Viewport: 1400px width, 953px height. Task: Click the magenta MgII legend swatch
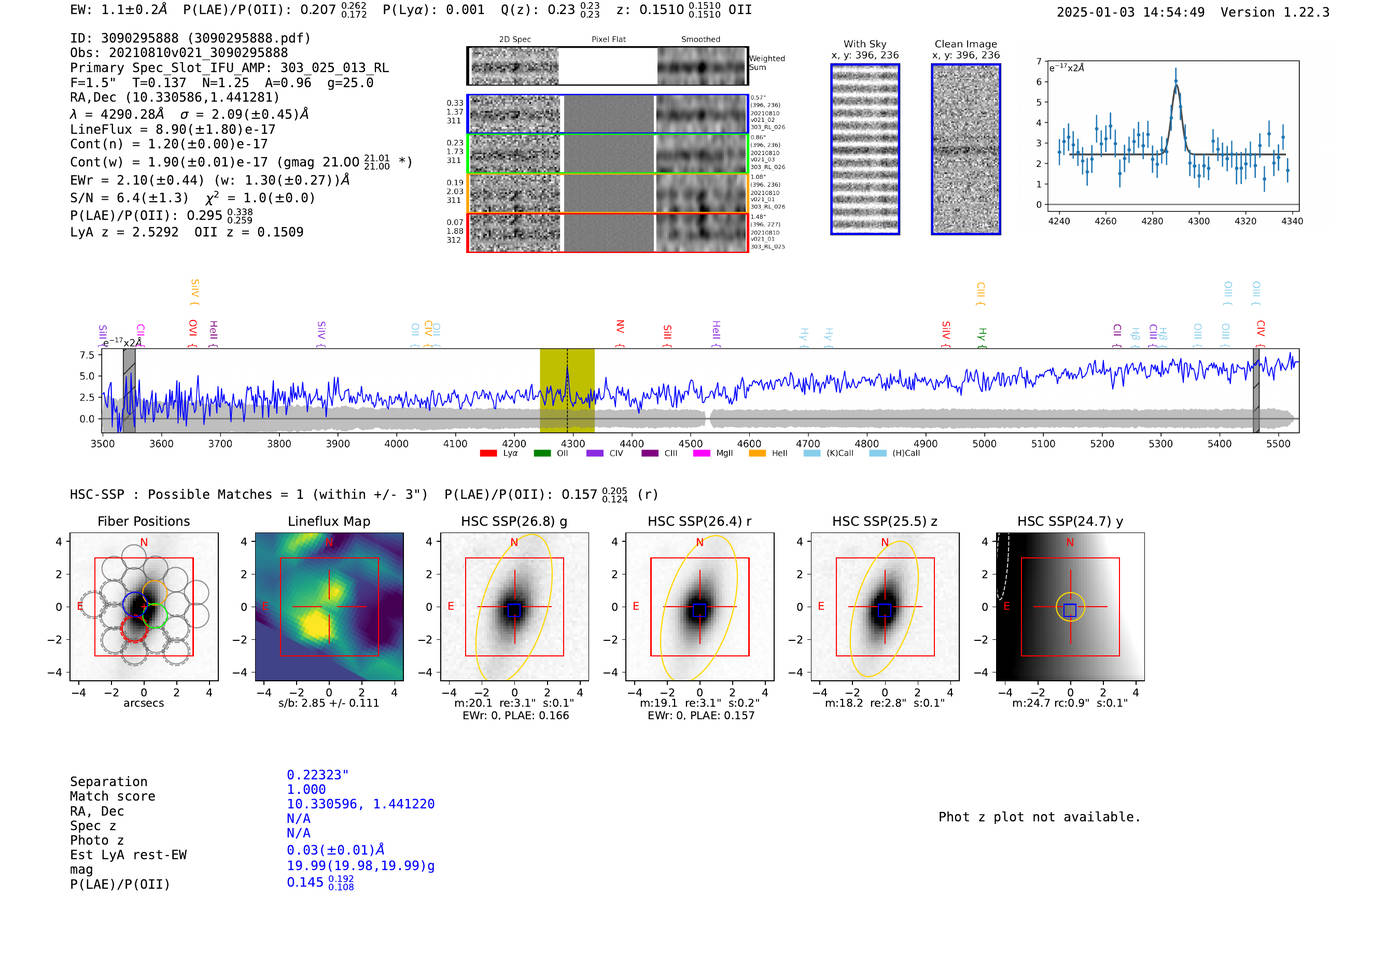click(701, 454)
